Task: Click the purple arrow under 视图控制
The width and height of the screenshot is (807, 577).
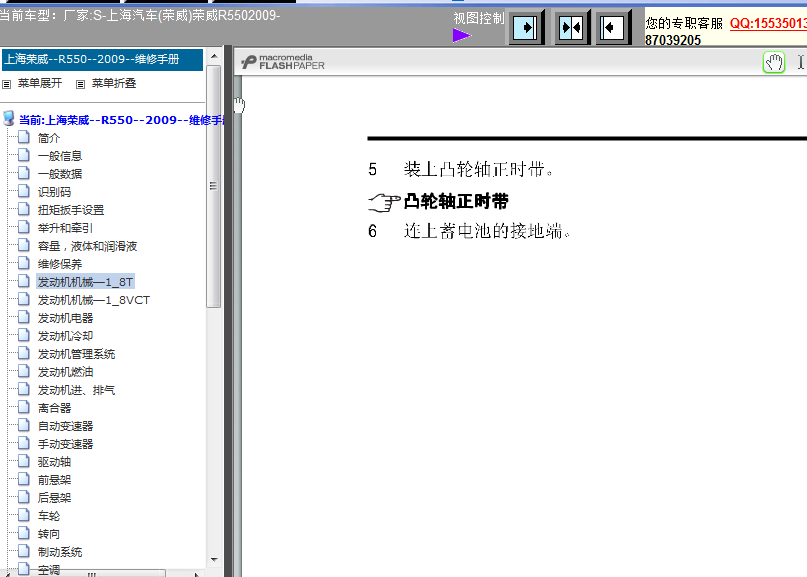Action: pyautogui.click(x=462, y=36)
